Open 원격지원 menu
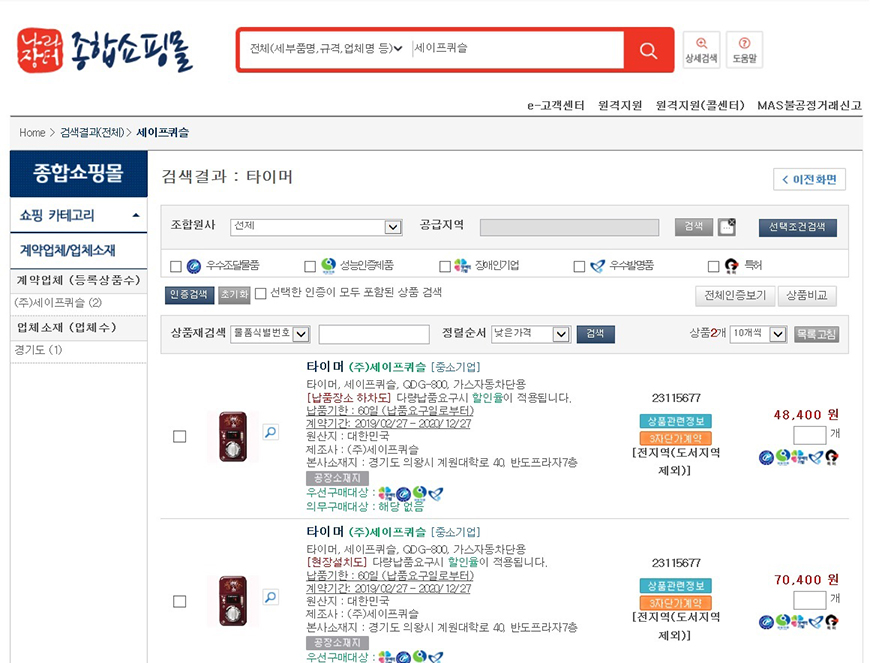Screen dimensions: 870x663 pos(620,105)
